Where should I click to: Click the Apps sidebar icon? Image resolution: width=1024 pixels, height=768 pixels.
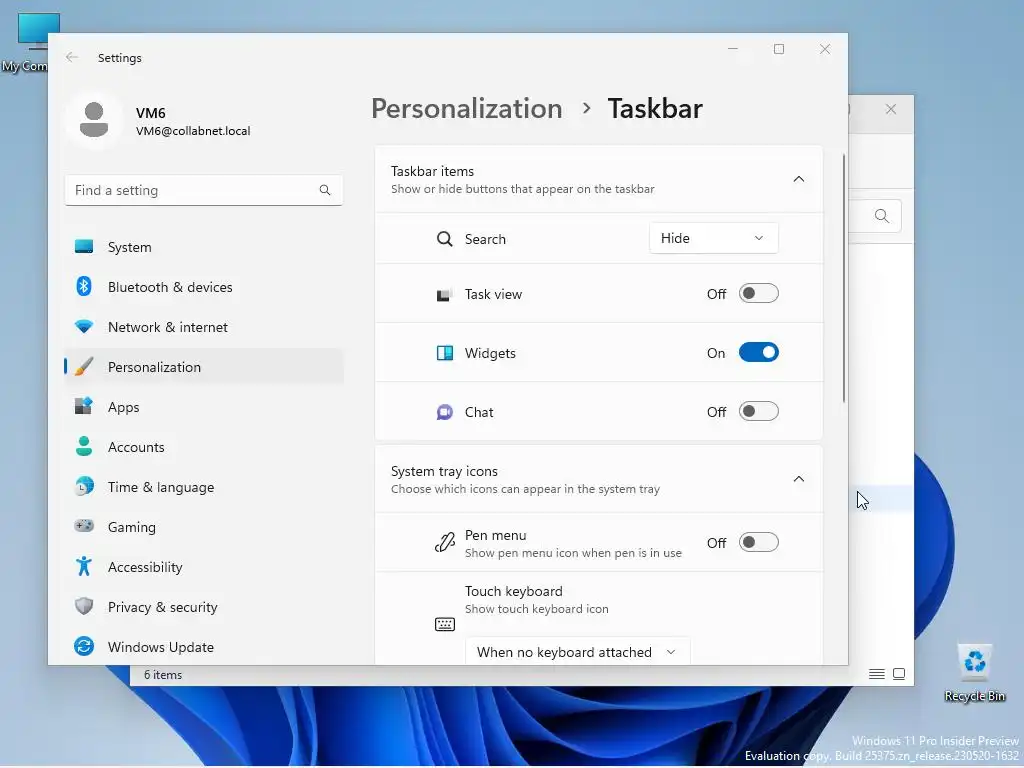84,406
